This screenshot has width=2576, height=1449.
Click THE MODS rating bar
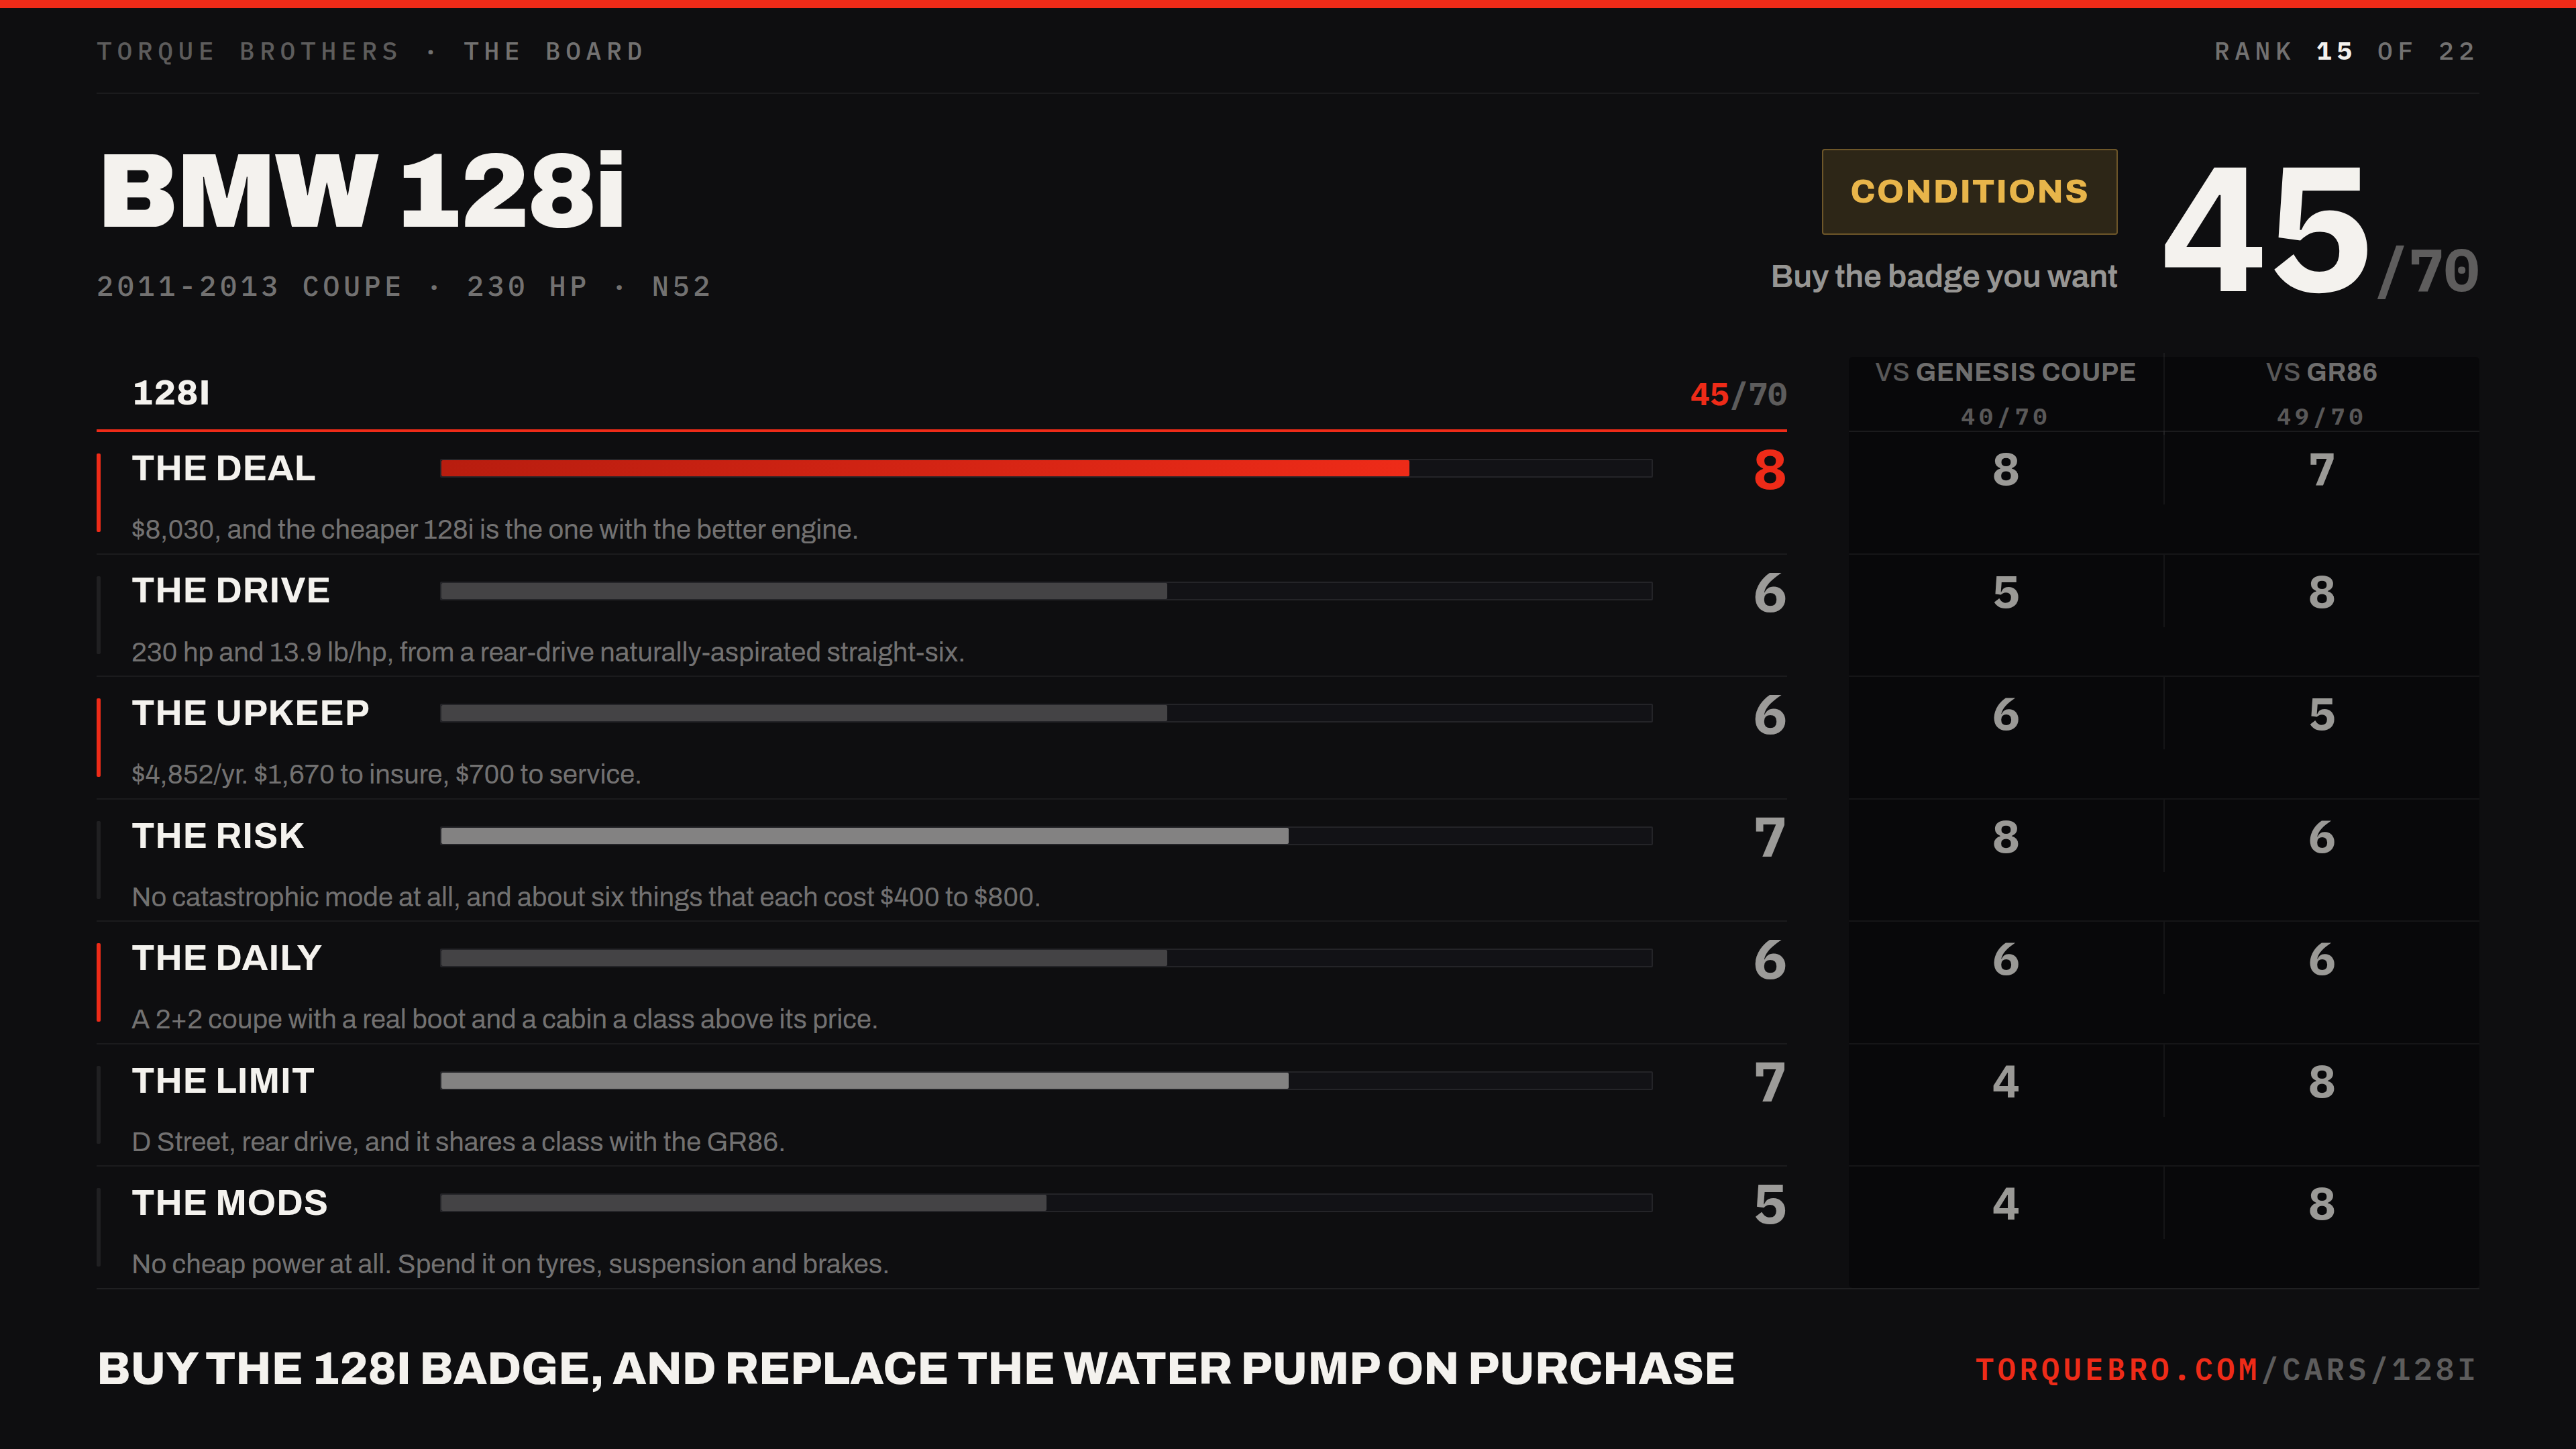(x=1046, y=1203)
